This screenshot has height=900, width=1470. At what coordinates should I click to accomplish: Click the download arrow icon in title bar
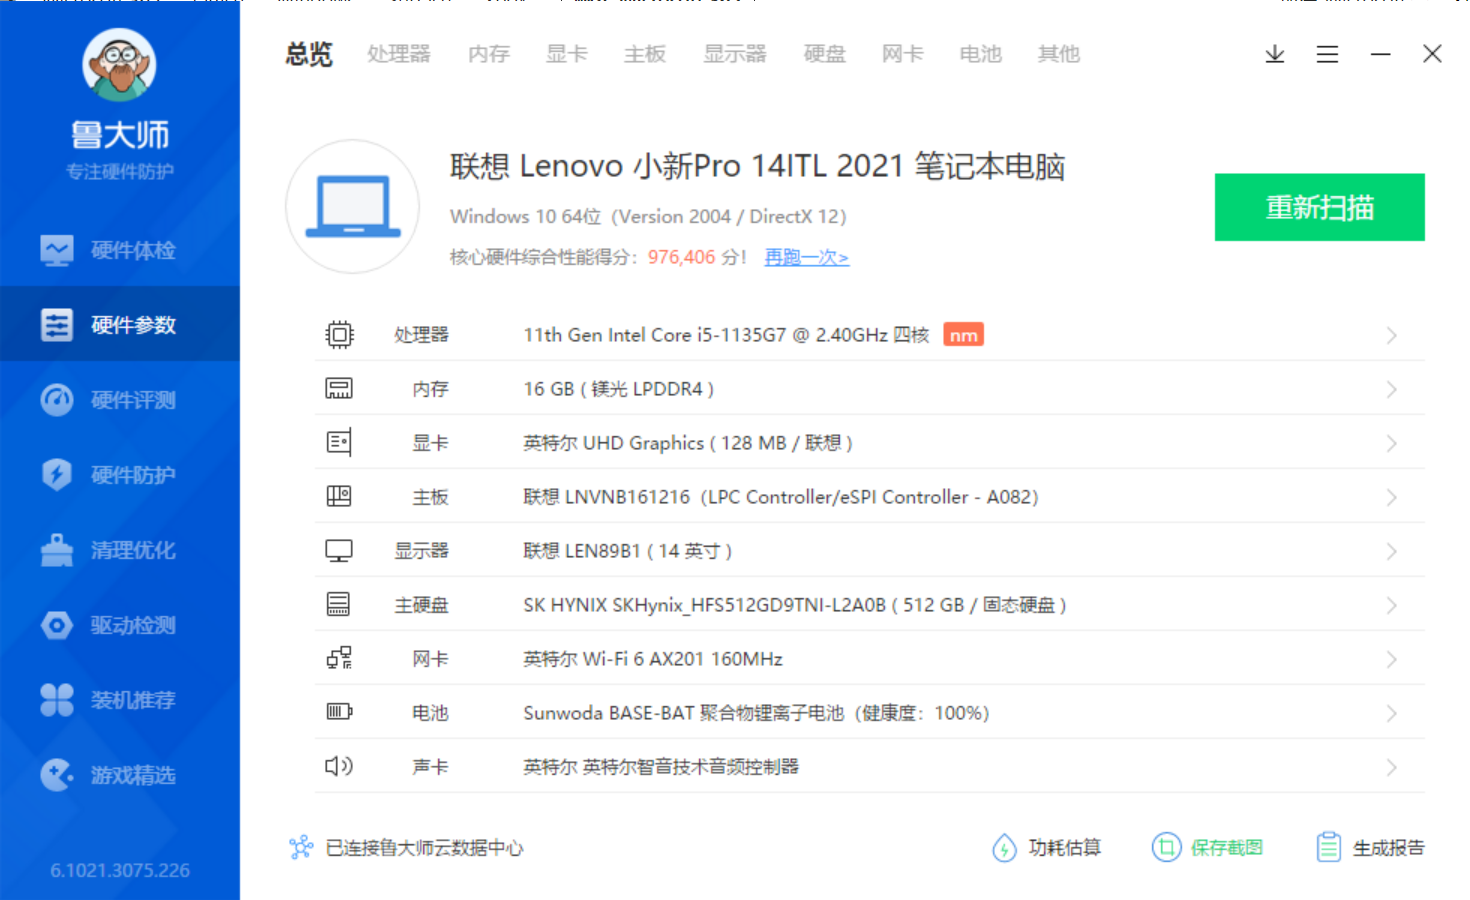pos(1274,54)
